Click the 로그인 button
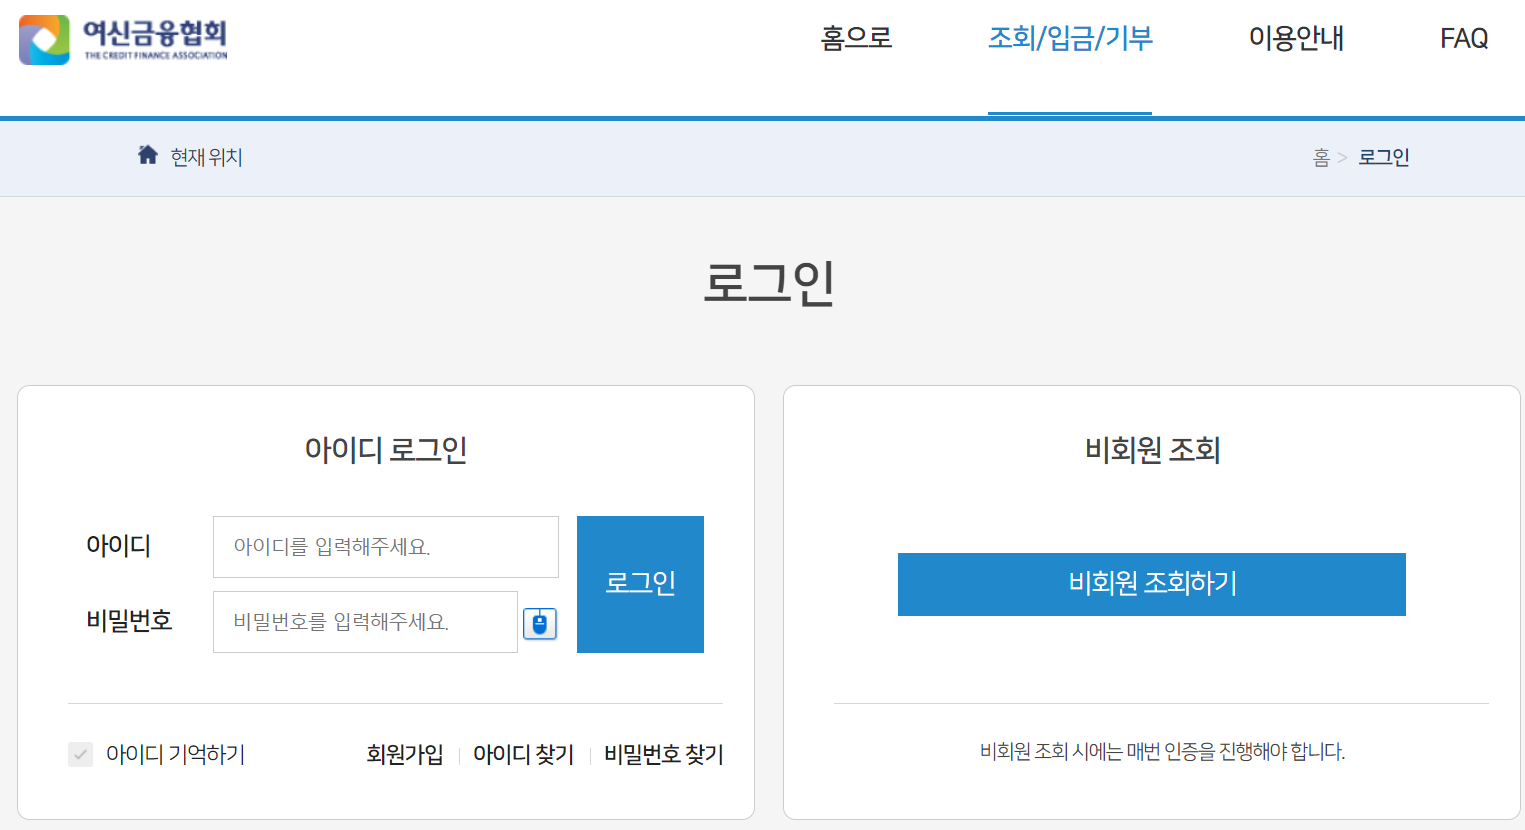Viewport: 1525px width, 830px height. pyautogui.click(x=640, y=584)
